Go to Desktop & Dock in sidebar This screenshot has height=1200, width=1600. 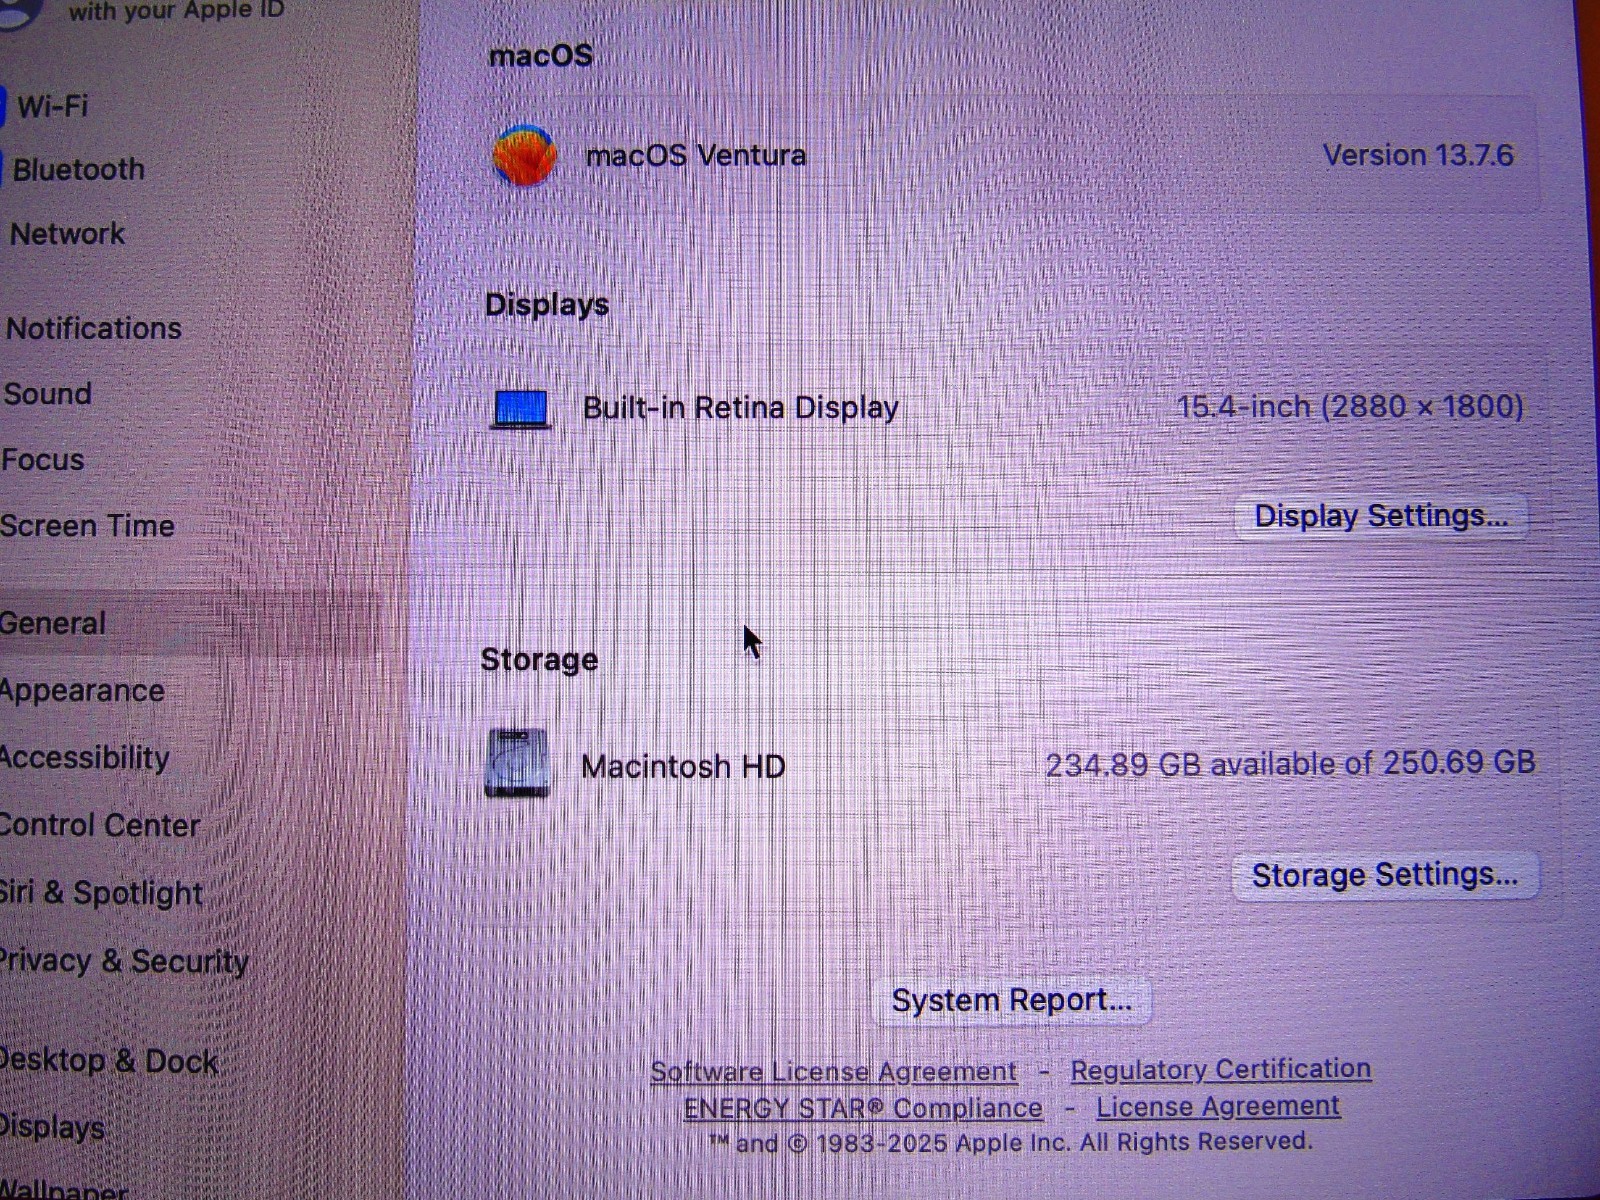pos(109,1061)
